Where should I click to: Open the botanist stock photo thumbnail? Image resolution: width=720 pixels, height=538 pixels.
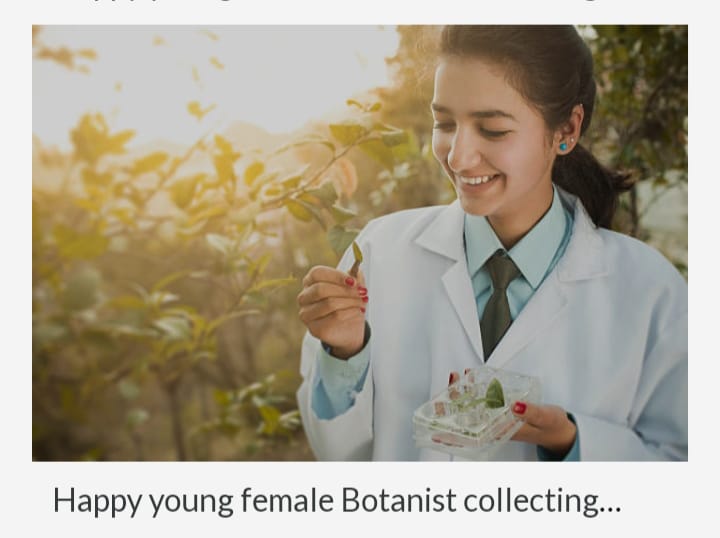(x=360, y=243)
